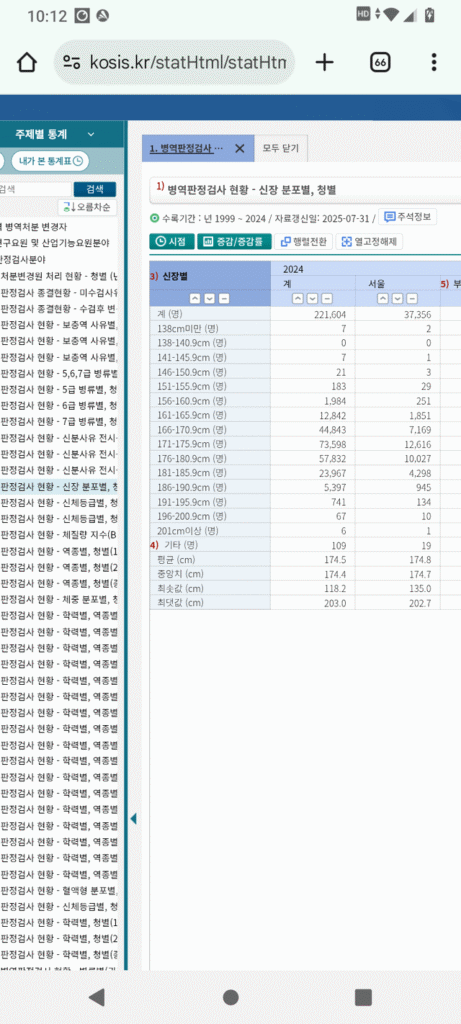The image size is (461, 1024).
Task: Click the 서울 column header label
Action: 377,283
